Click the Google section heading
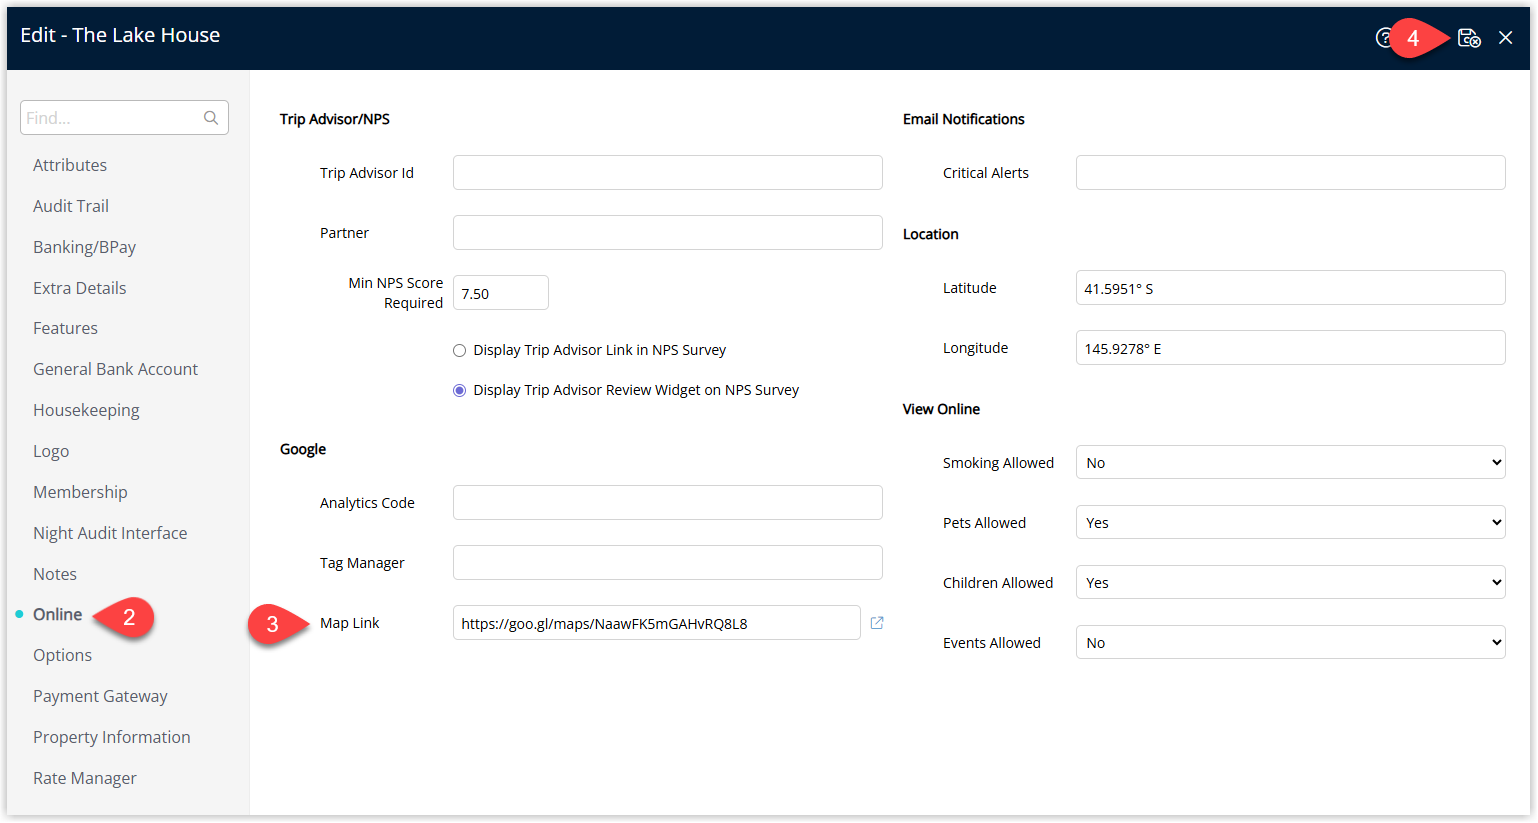The height and width of the screenshot is (823, 1538). pos(303,449)
